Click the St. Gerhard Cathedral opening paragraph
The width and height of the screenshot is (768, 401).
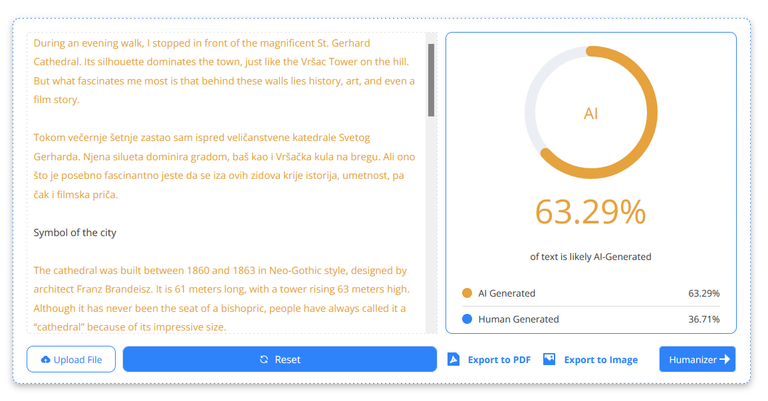pyautogui.click(x=222, y=71)
